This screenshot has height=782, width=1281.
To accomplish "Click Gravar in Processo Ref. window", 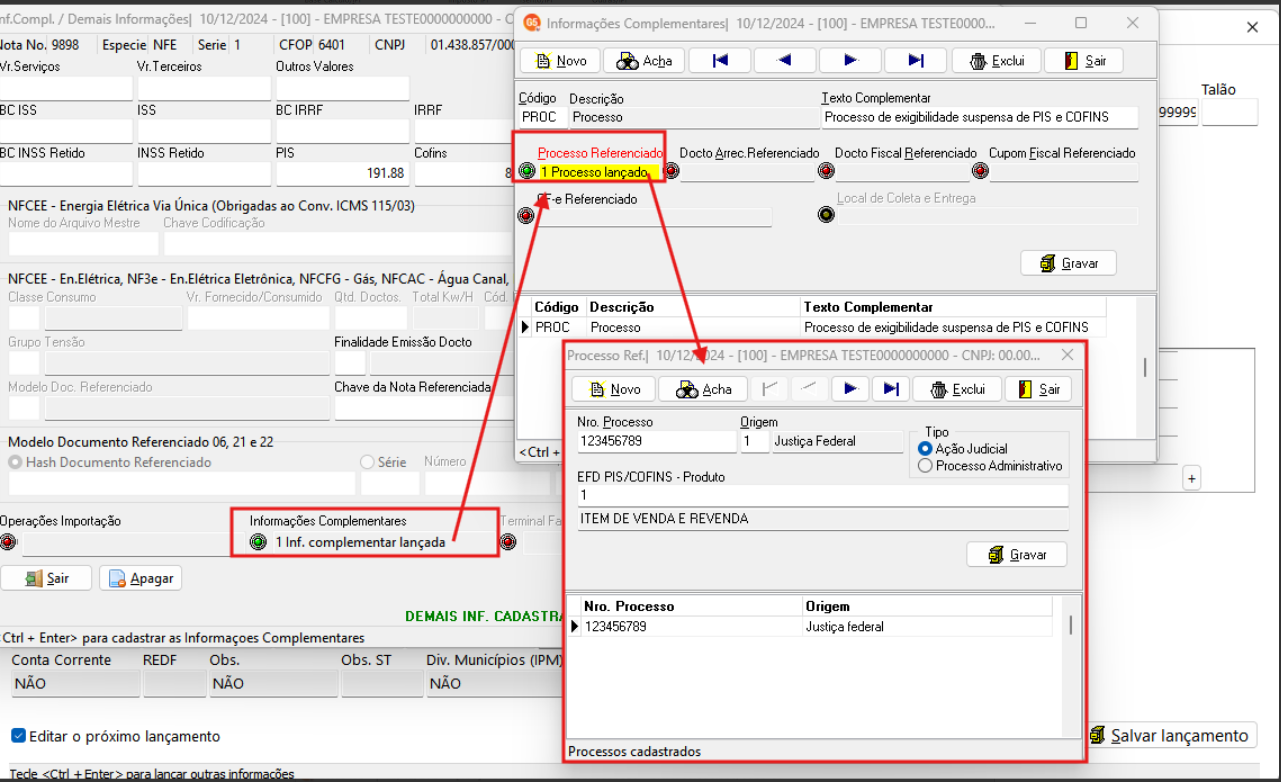I will pos(1016,554).
